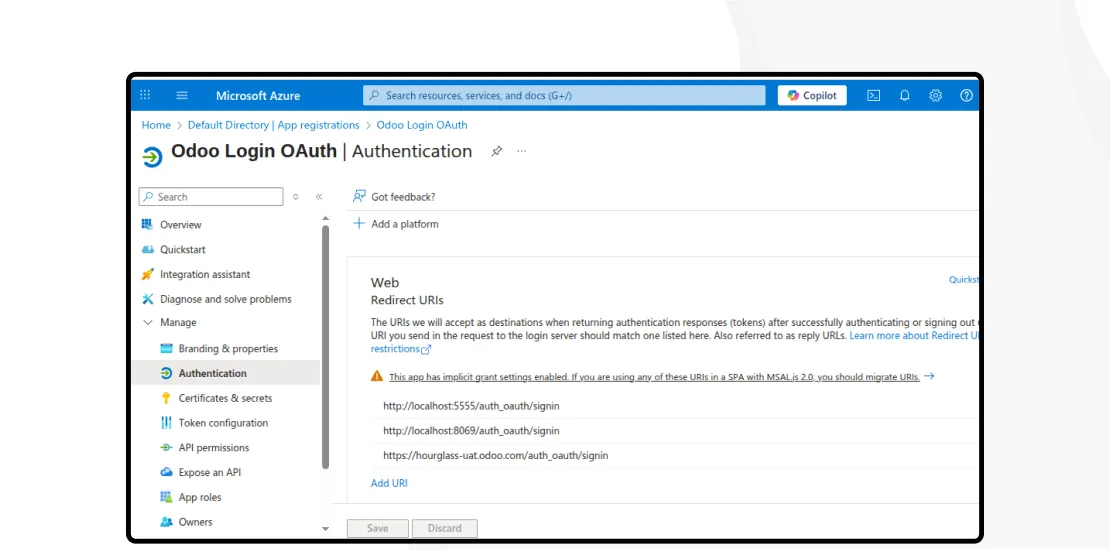Open the Default Directory App registrations breadcrumb
The width and height of the screenshot is (1110, 550).
click(273, 125)
